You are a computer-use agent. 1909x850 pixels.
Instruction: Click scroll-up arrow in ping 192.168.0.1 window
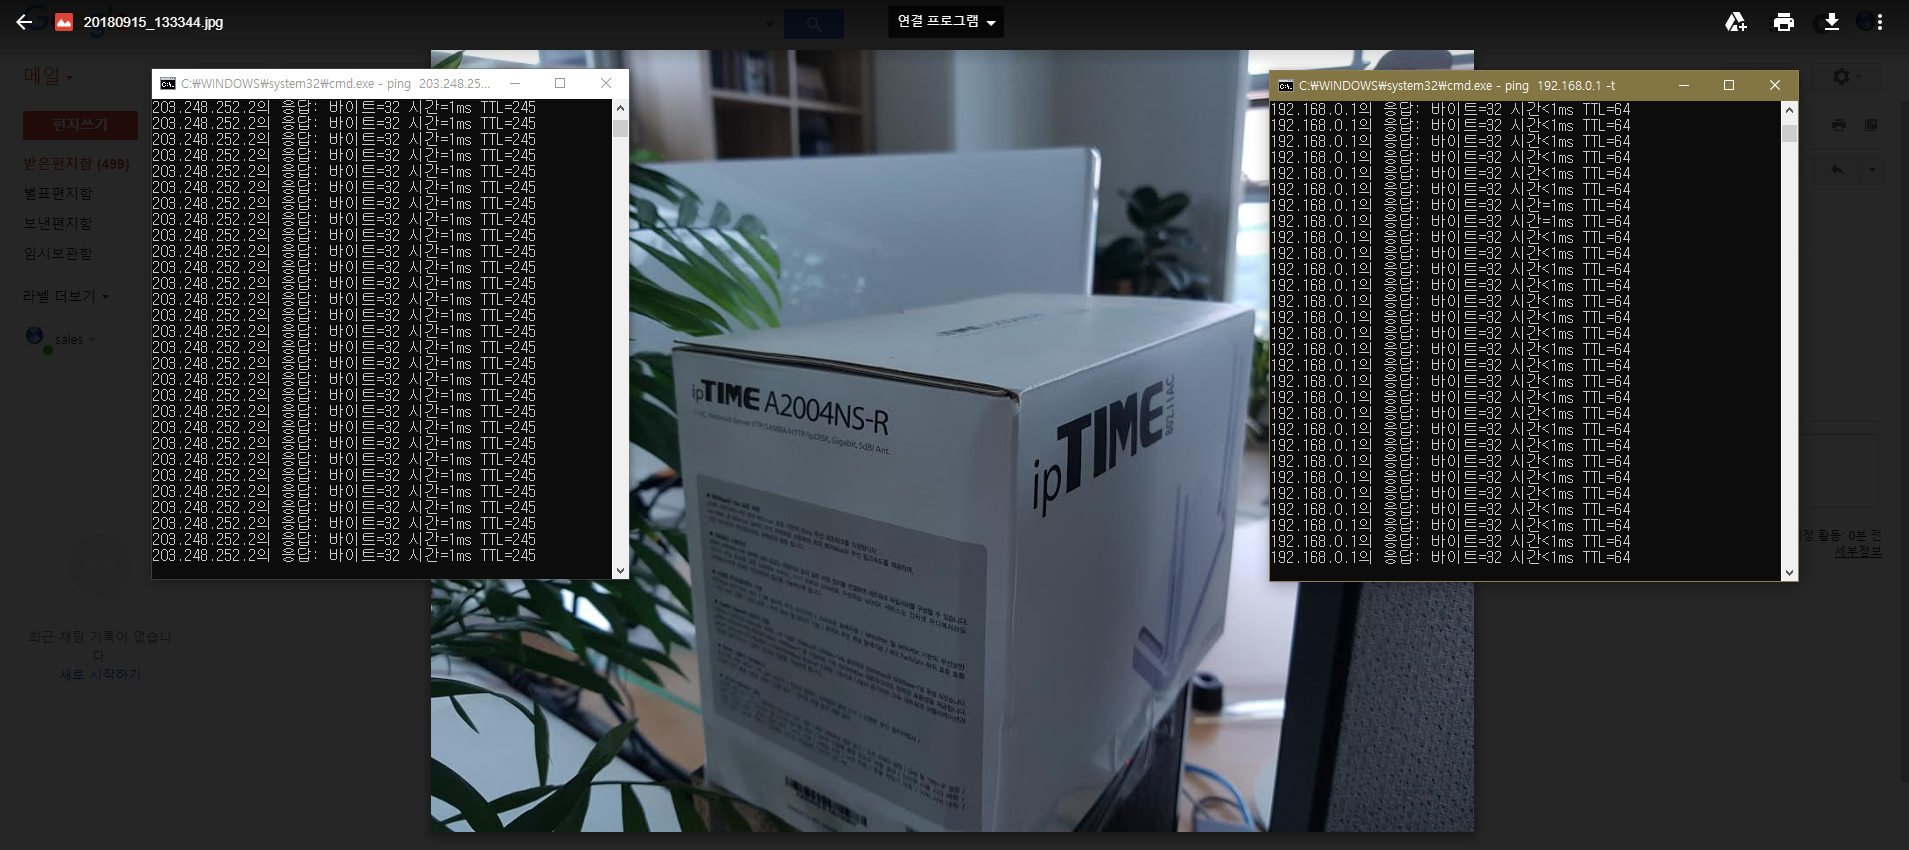coord(1789,109)
